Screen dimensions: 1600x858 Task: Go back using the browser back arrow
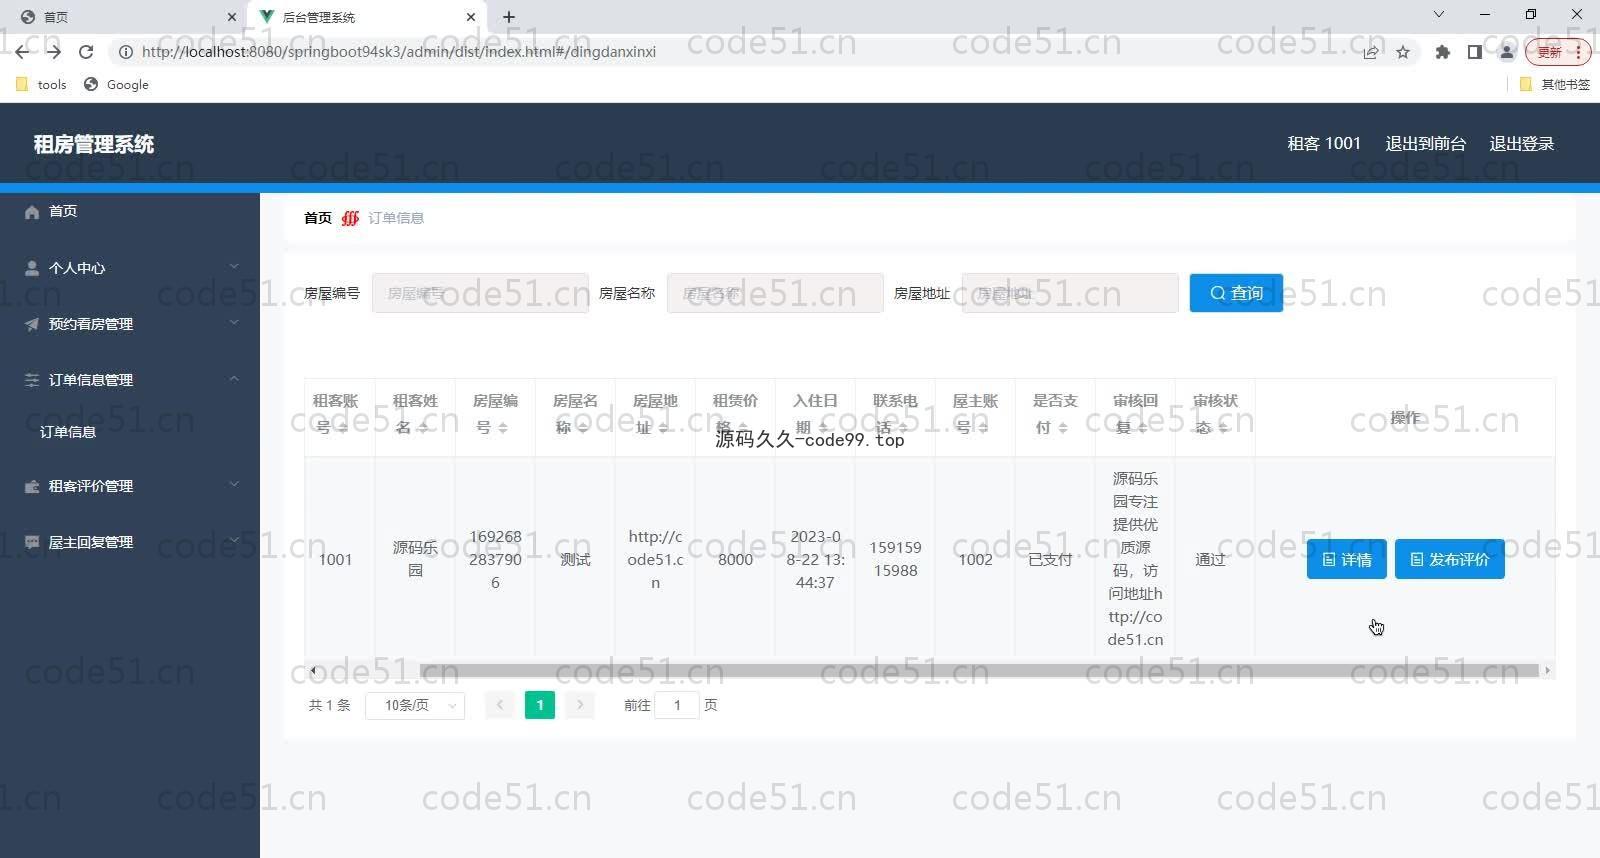pyautogui.click(x=22, y=52)
